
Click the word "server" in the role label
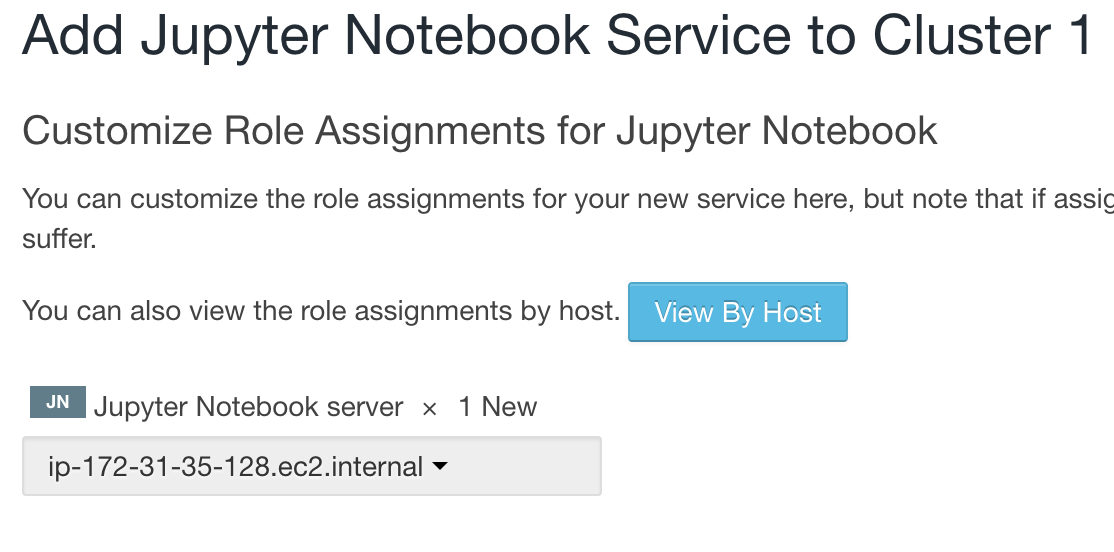[x=365, y=407]
